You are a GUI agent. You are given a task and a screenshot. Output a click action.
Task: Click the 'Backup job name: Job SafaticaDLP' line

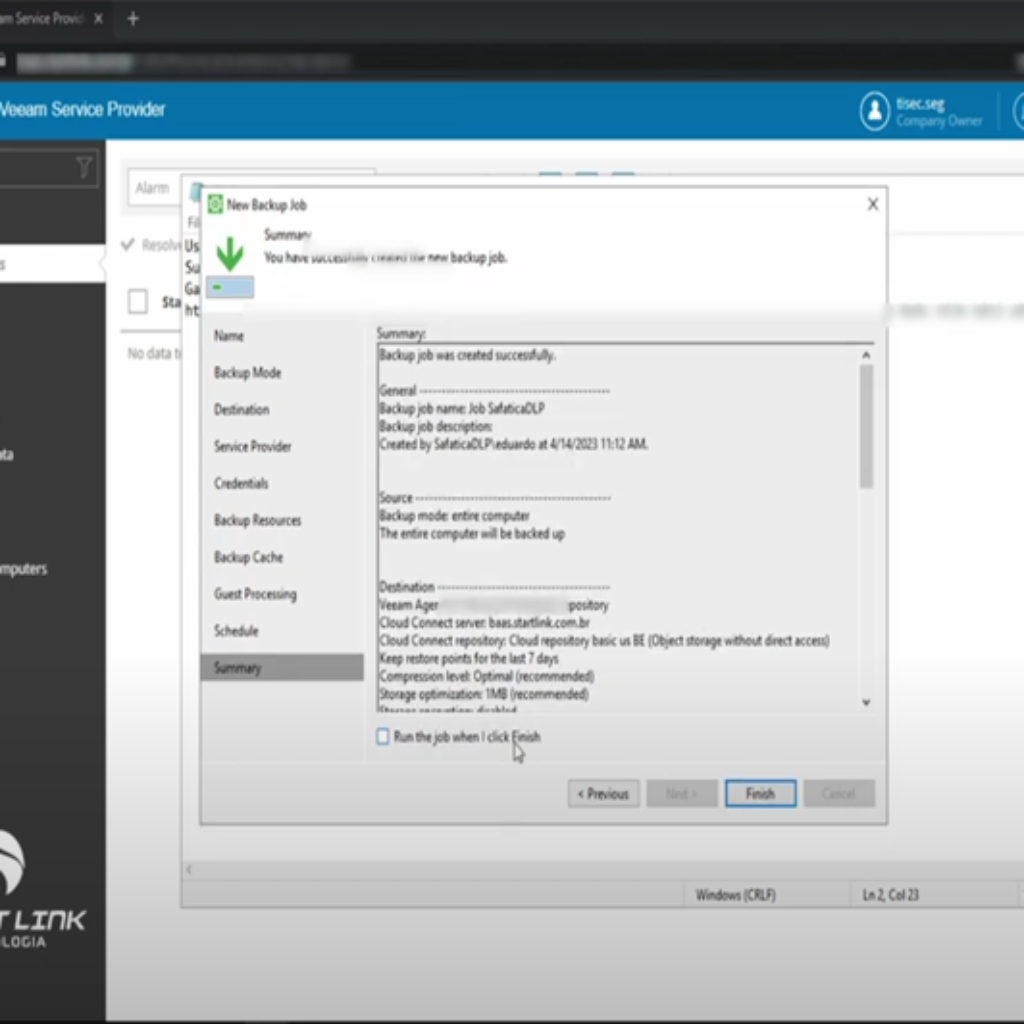tap(462, 409)
